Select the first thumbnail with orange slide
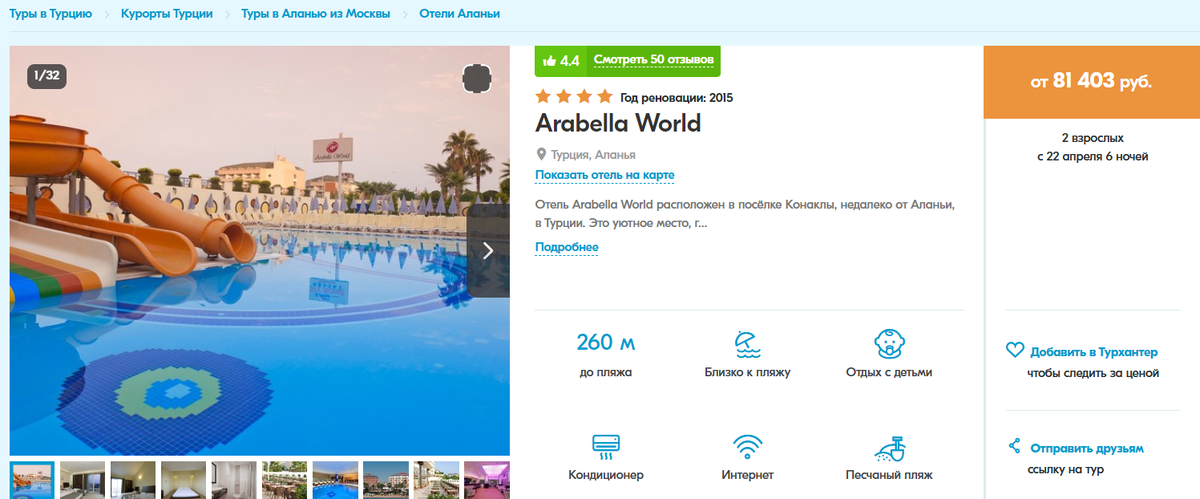The height and width of the screenshot is (499, 1200). click(32, 479)
